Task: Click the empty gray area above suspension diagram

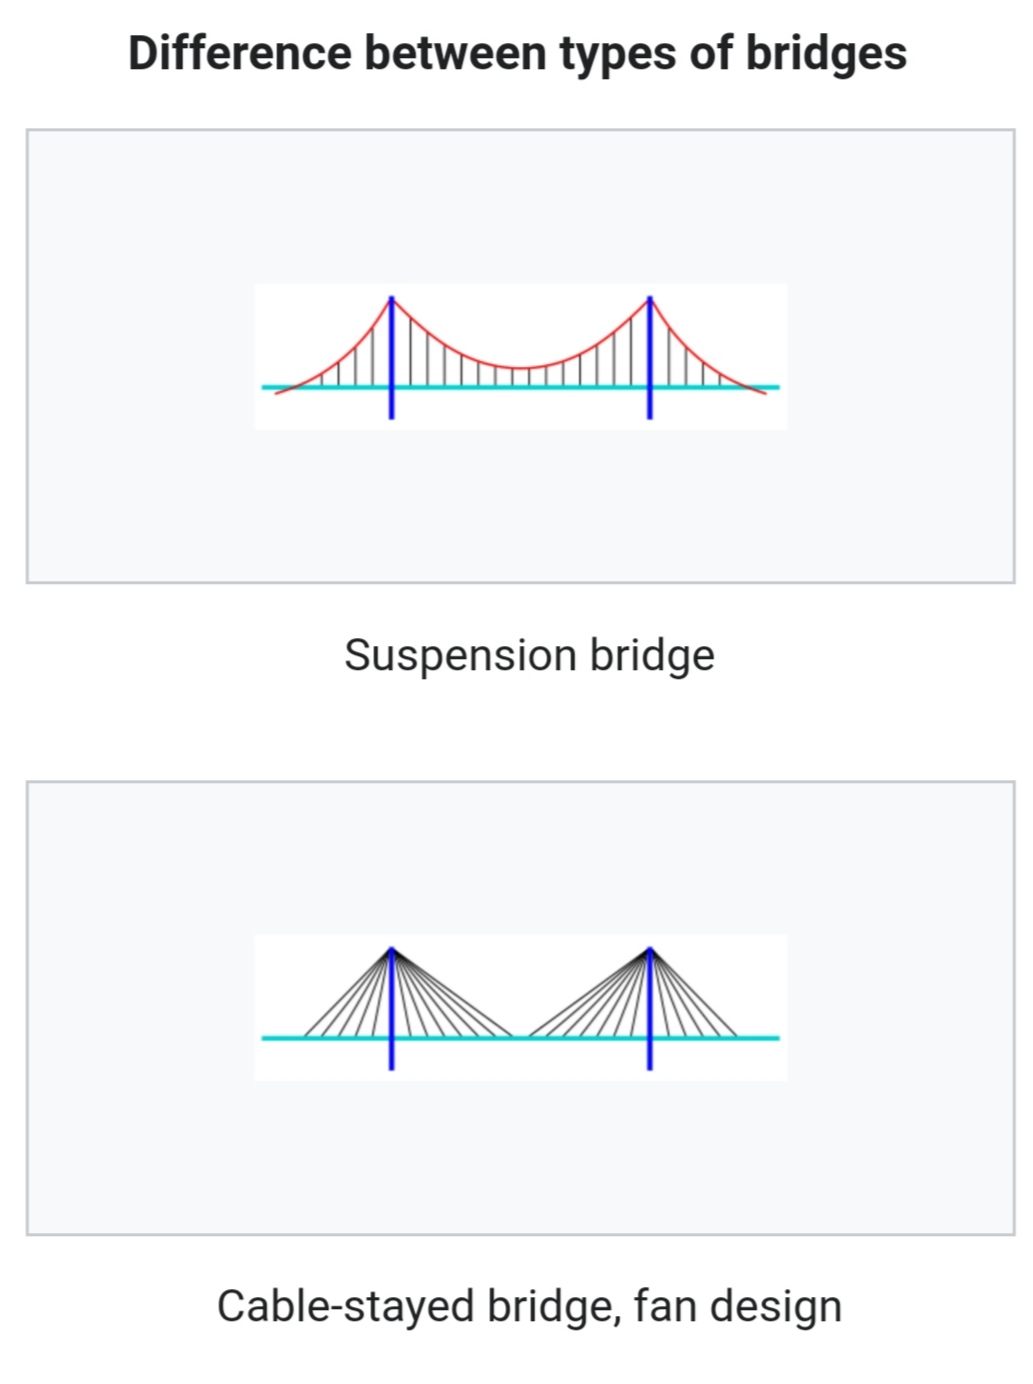Action: click(521, 207)
